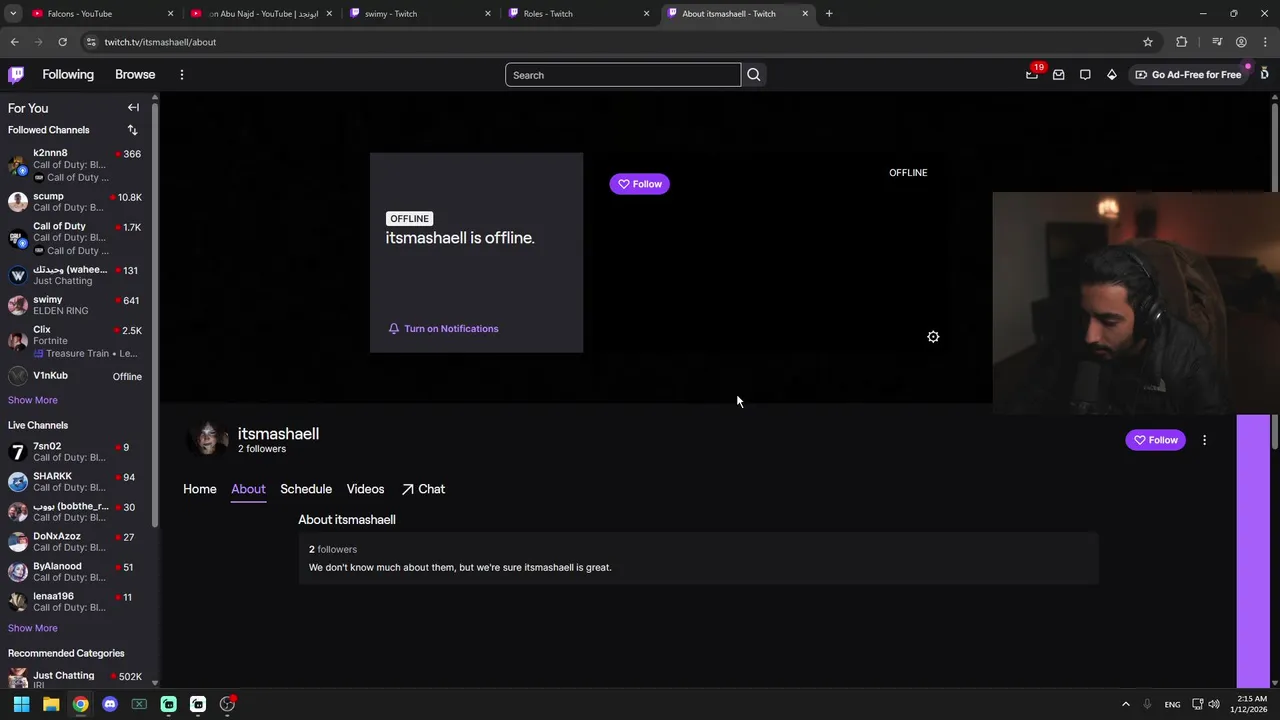The height and width of the screenshot is (720, 1280).
Task: Follow itsmashaell from the channel header
Action: tap(1156, 440)
